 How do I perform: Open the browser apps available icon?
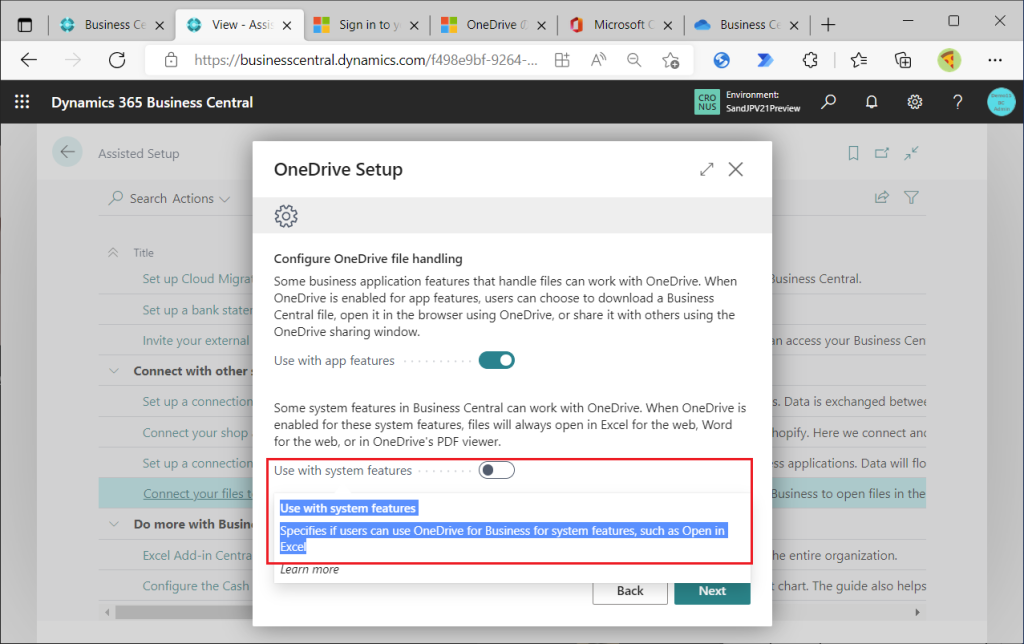click(562, 60)
